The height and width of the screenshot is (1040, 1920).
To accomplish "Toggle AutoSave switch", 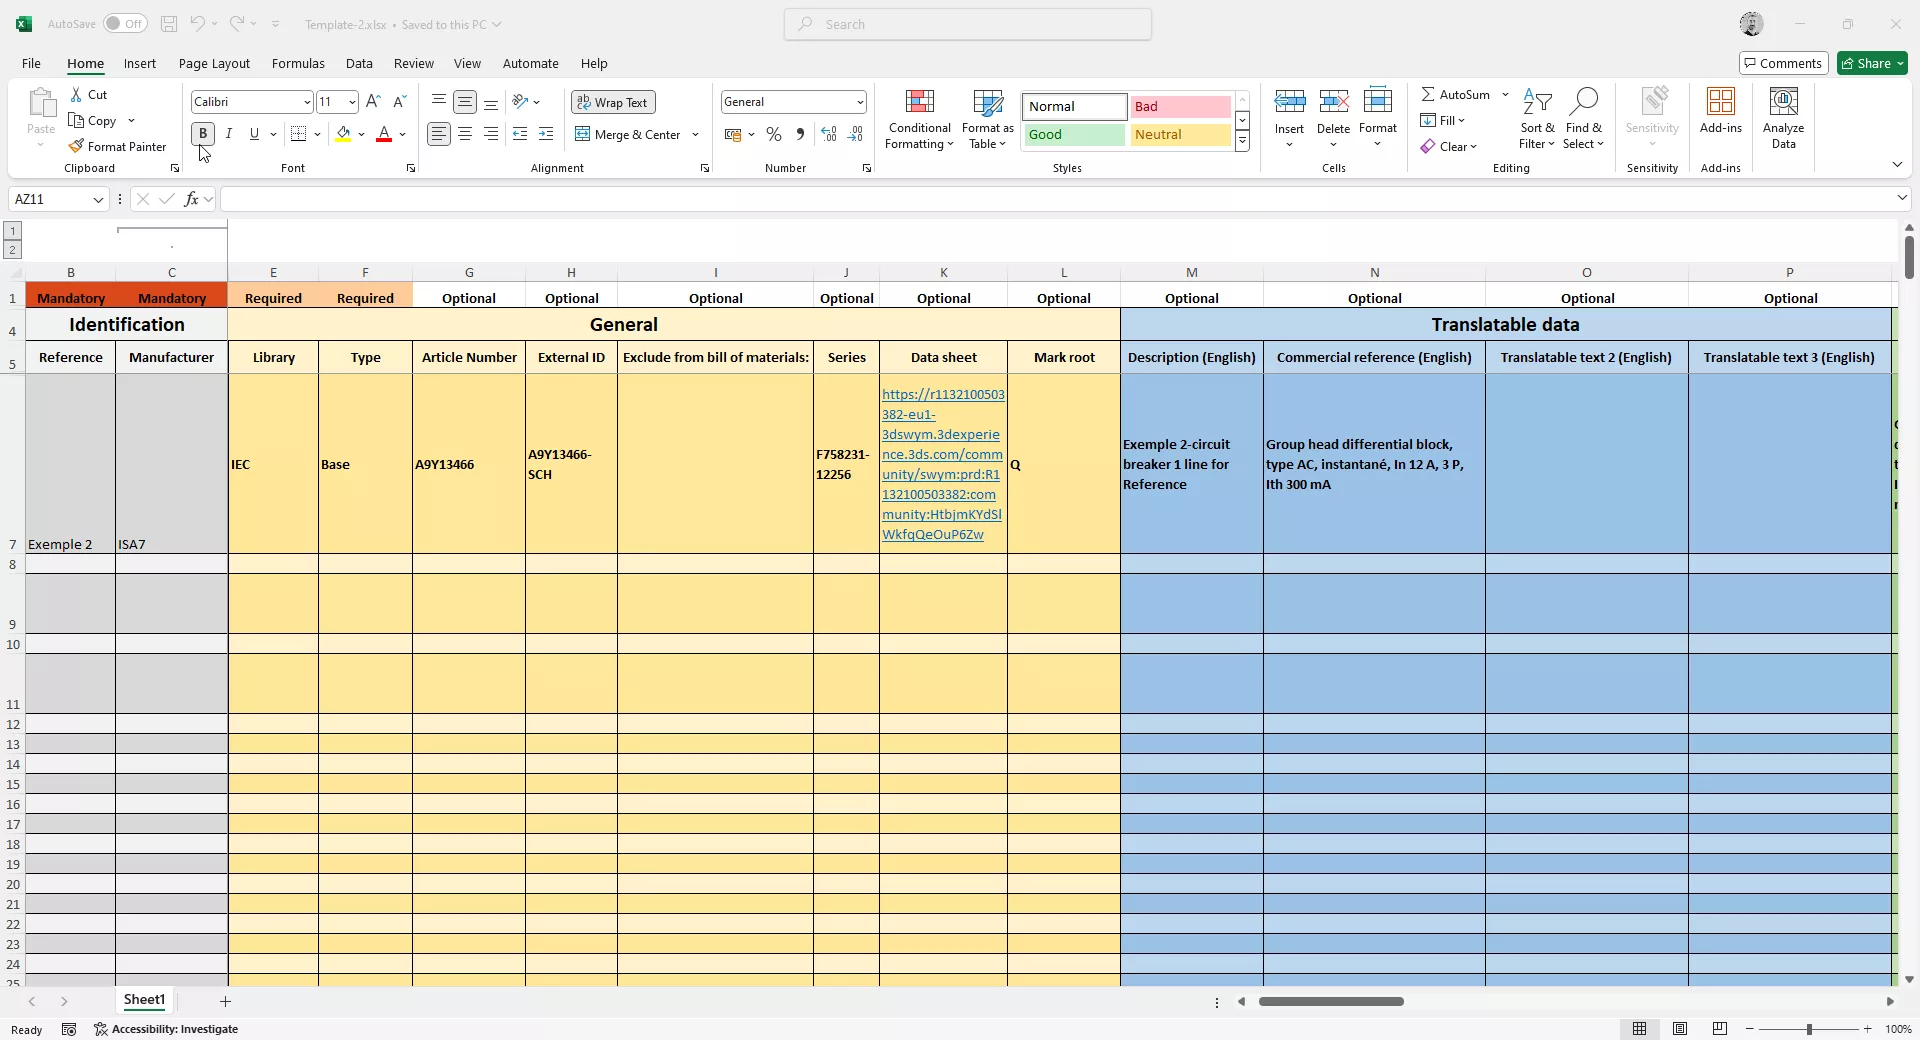I will (x=125, y=24).
